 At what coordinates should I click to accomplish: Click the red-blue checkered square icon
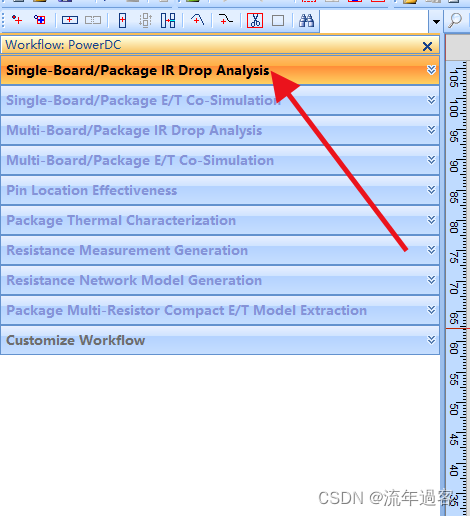pos(40,20)
